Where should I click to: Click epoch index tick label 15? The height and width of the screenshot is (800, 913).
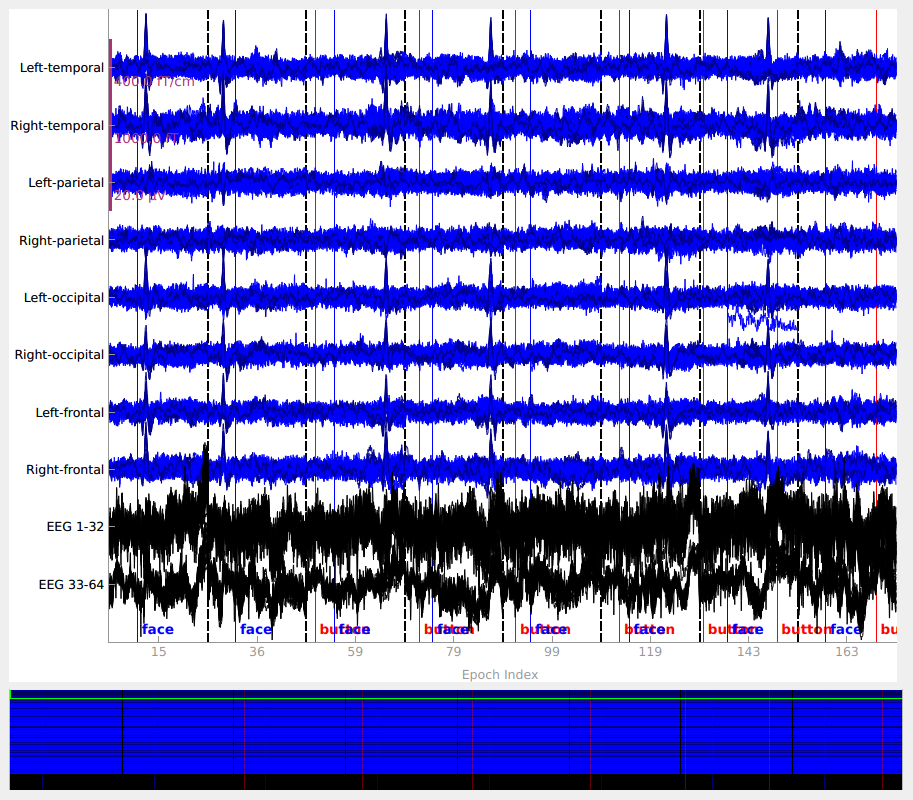pyautogui.click(x=158, y=652)
